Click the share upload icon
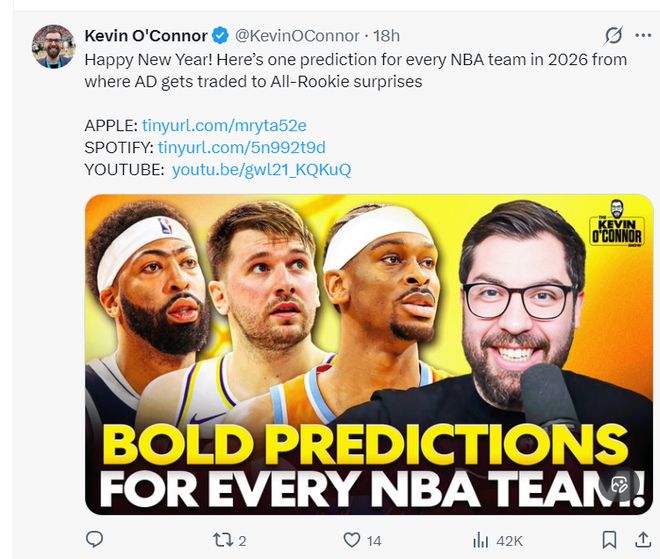660x559 pixels. 642,540
